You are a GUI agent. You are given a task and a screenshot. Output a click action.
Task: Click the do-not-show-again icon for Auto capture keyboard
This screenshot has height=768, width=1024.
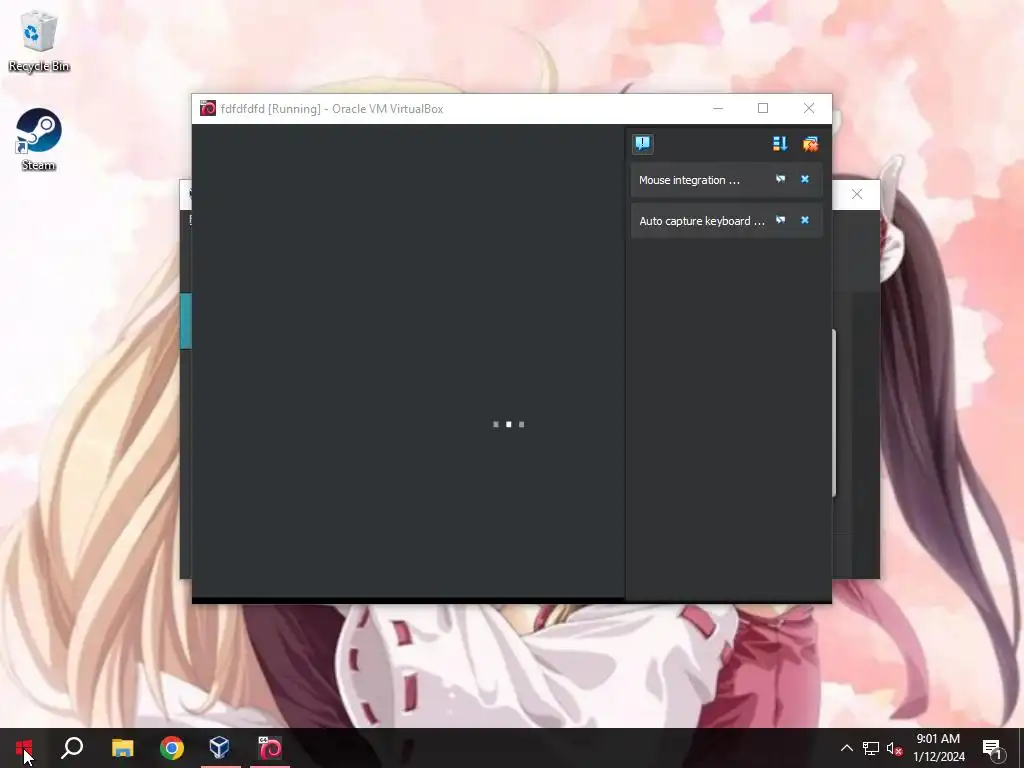[780, 220]
